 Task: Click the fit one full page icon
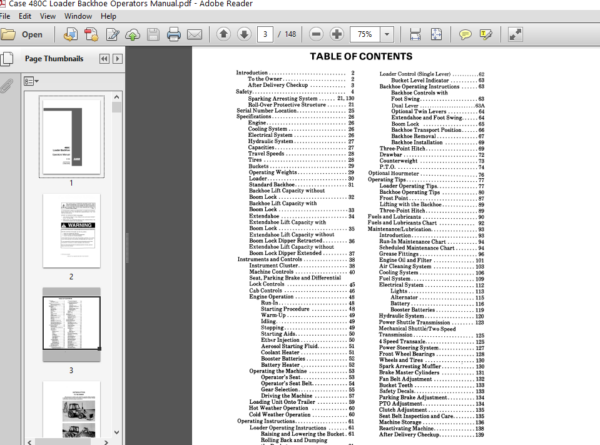click(436, 34)
